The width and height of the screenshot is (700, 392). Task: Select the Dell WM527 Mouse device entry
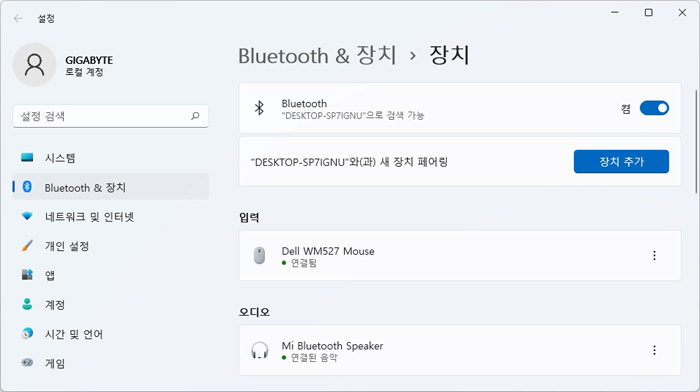click(460, 256)
